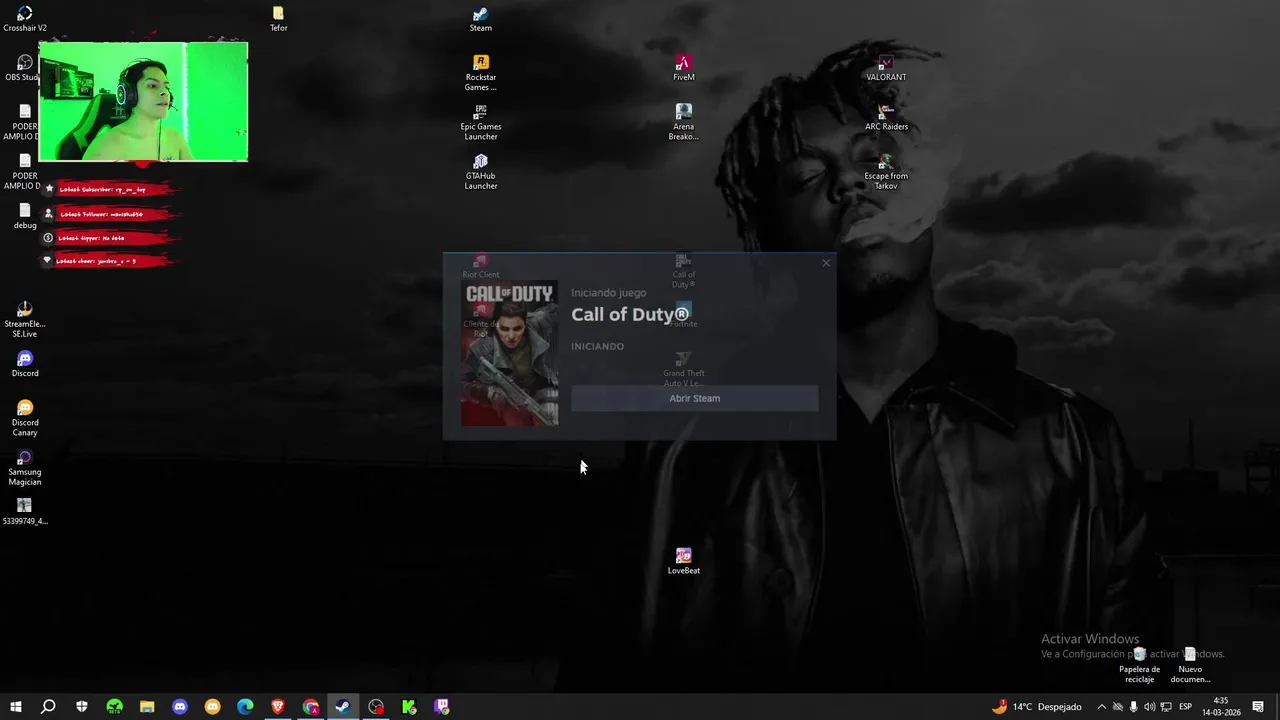Click the microphone tray icon
This screenshot has height=720, width=1280.
point(1133,707)
